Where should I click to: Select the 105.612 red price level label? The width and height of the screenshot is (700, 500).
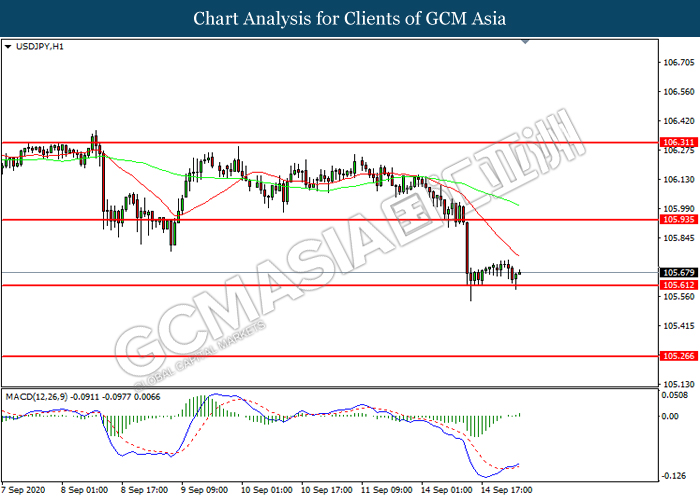click(678, 285)
